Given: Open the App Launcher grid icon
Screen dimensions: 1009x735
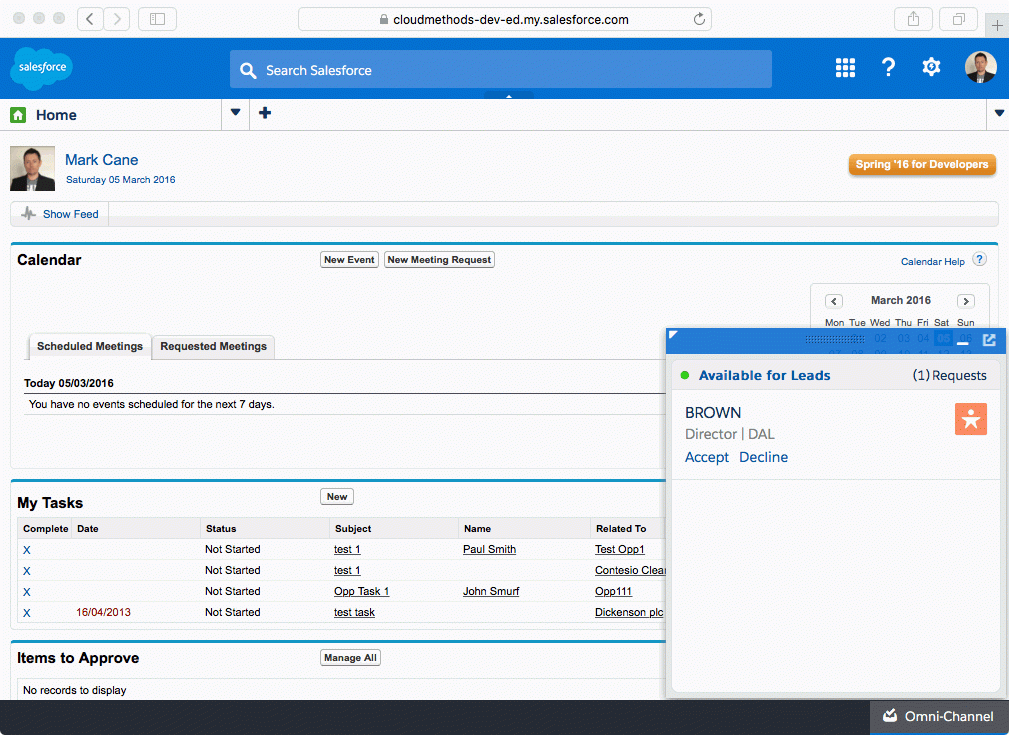Looking at the screenshot, I should point(845,68).
